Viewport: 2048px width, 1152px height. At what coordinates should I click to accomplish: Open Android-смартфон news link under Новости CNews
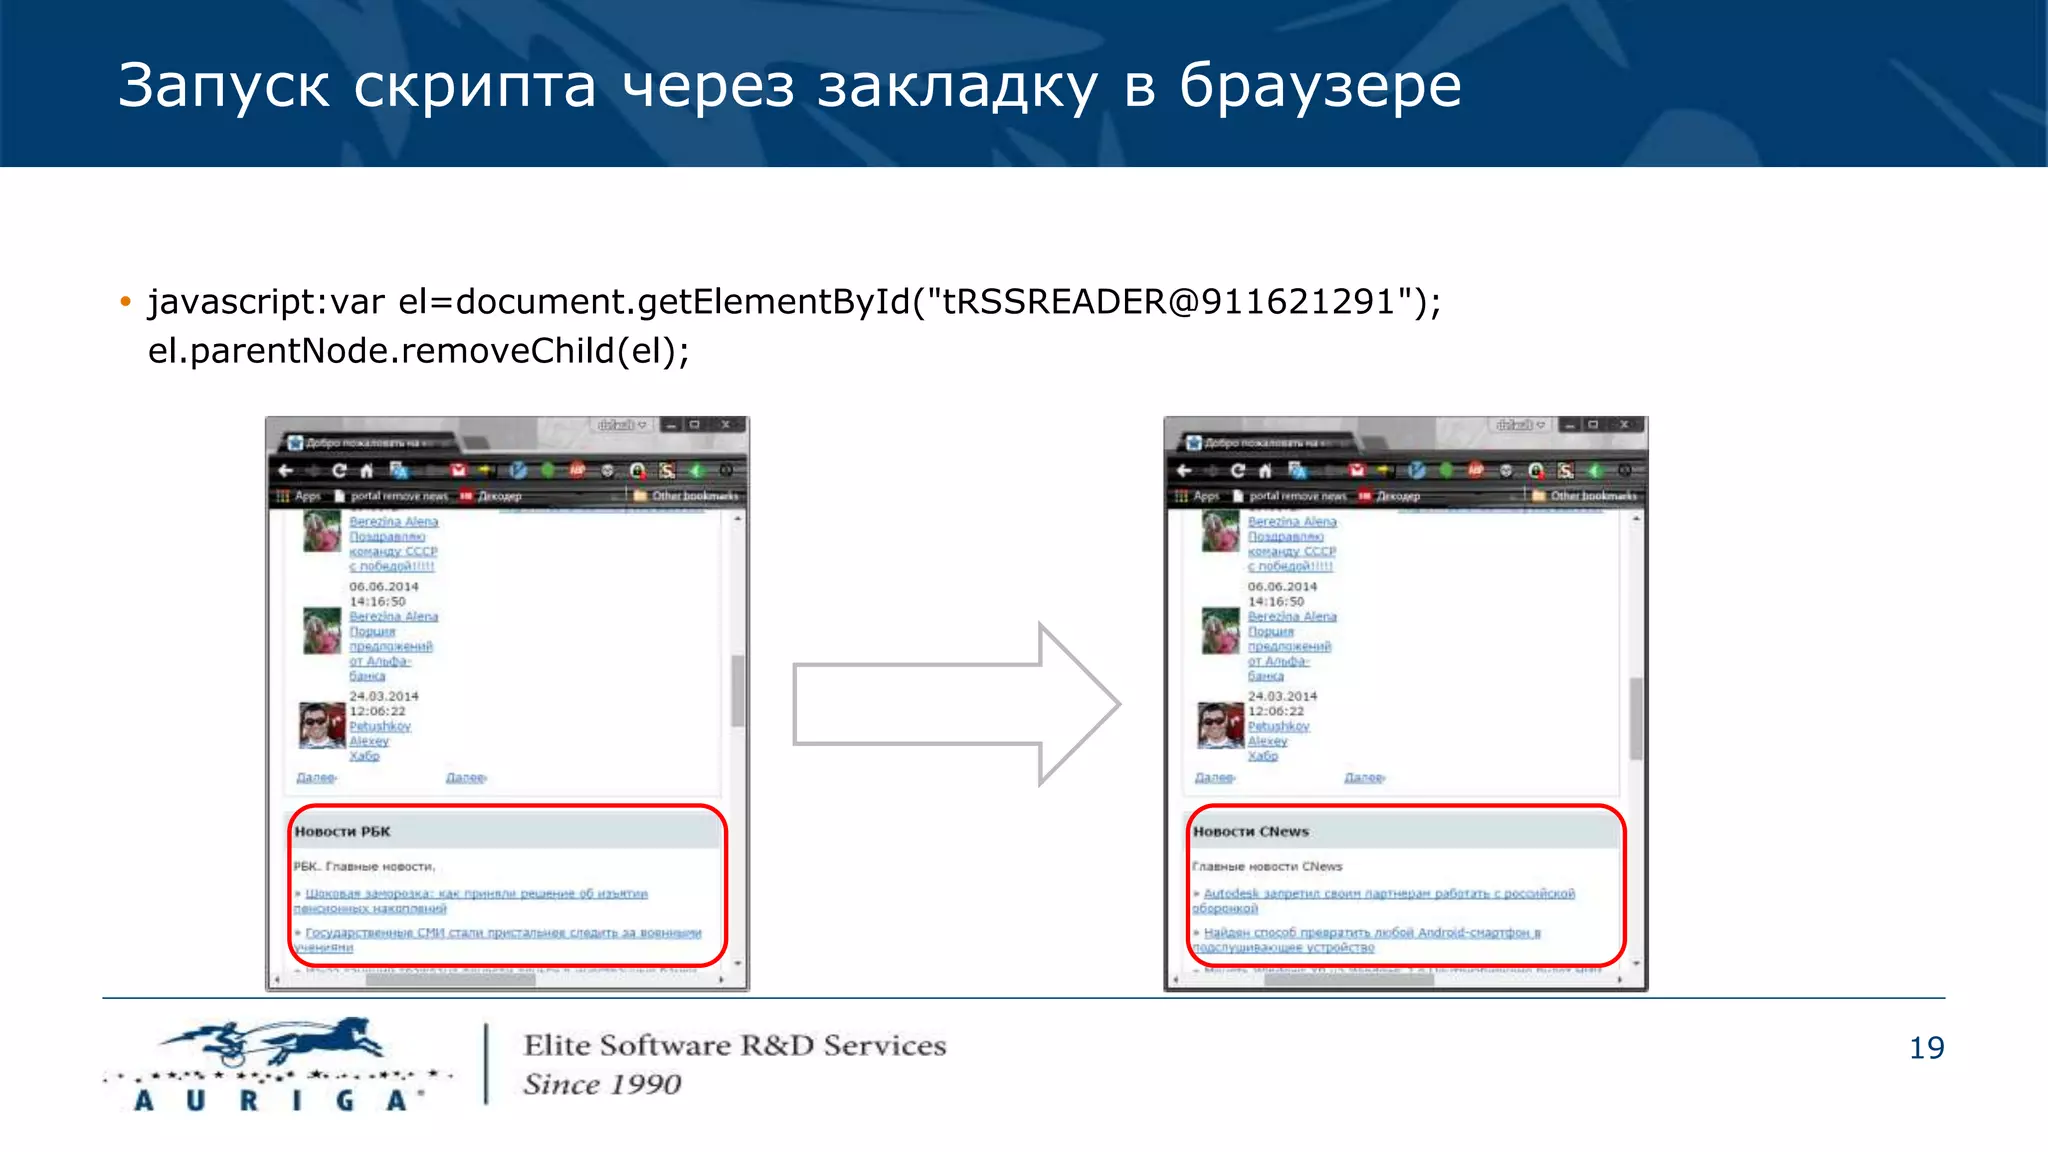point(1367,940)
